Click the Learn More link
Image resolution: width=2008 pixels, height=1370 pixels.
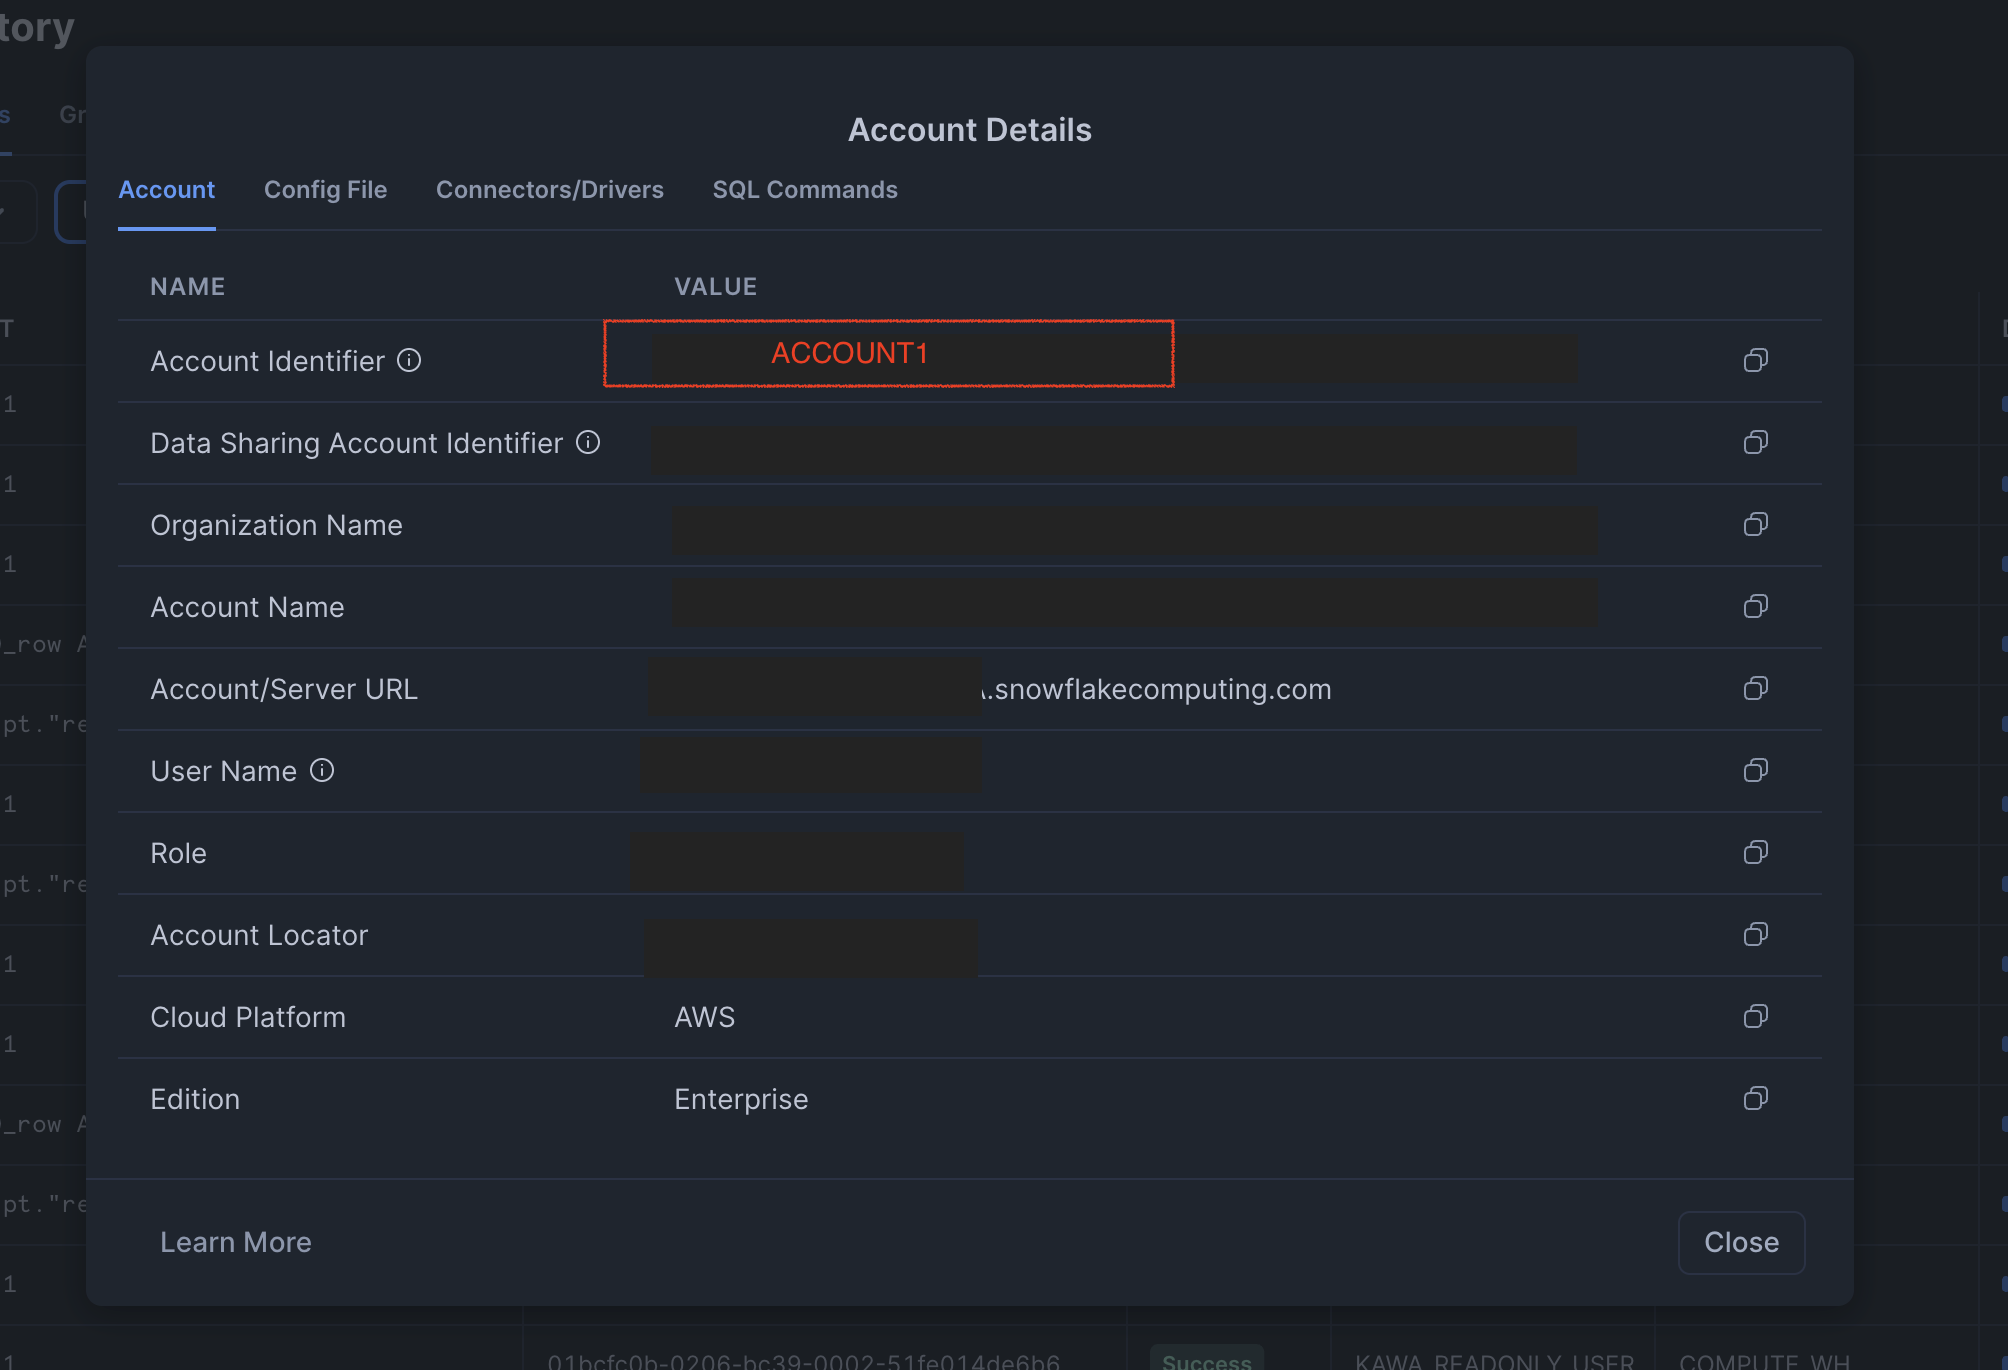[236, 1242]
